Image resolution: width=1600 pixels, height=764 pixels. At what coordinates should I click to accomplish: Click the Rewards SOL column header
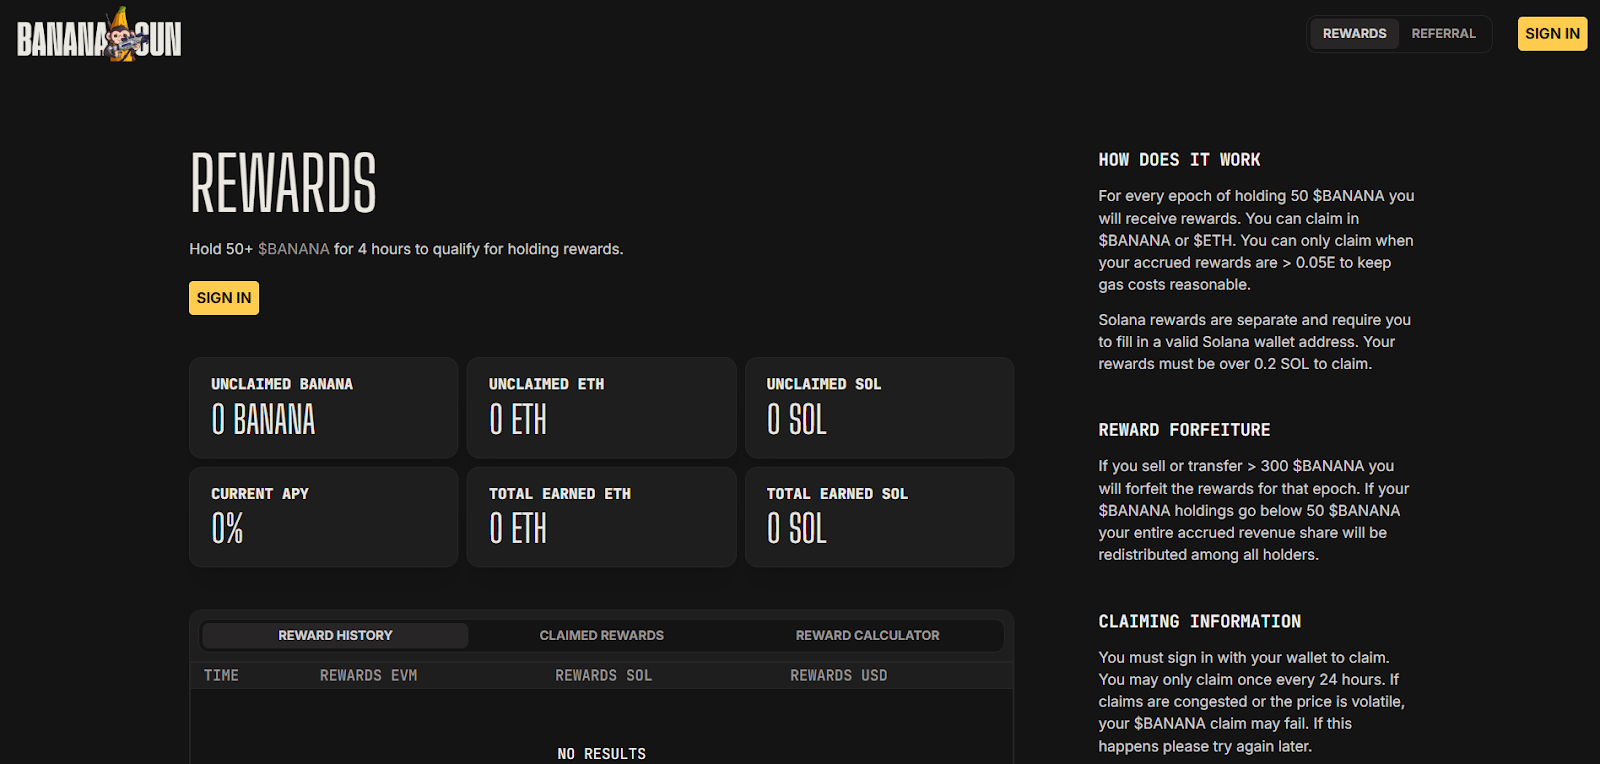coord(603,676)
